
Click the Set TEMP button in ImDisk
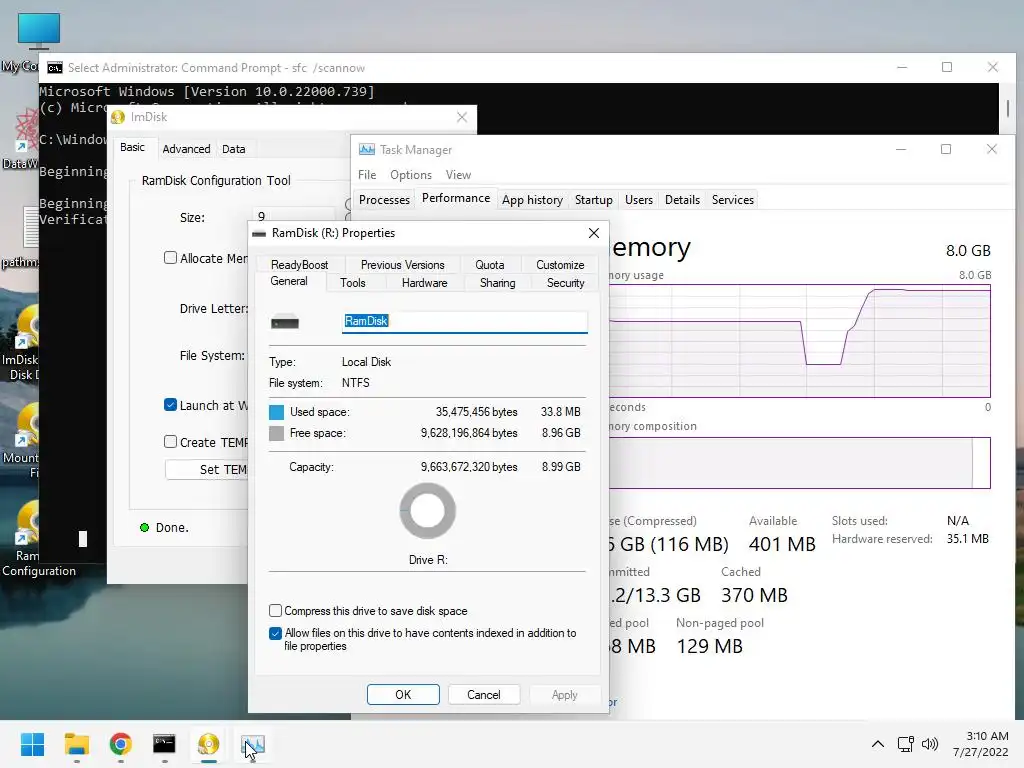(208, 470)
